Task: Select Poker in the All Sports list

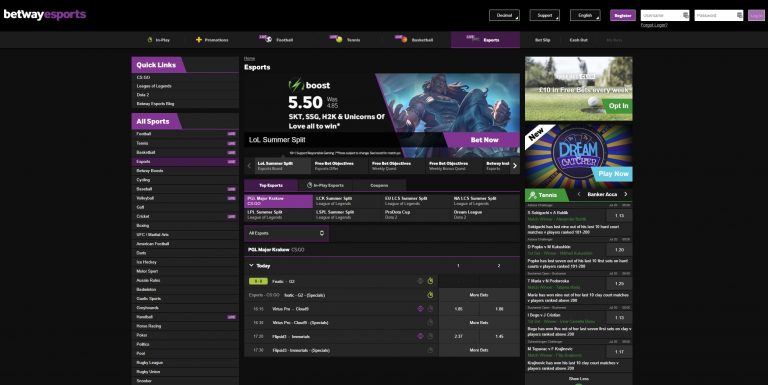Action: (185, 335)
